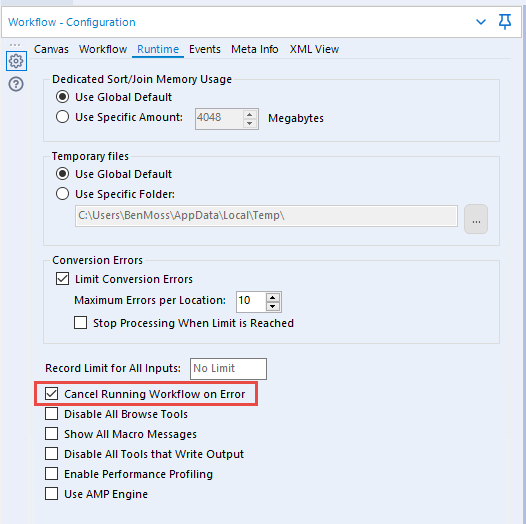Open the XML View tab
This screenshot has width=526, height=524.
coord(314,49)
